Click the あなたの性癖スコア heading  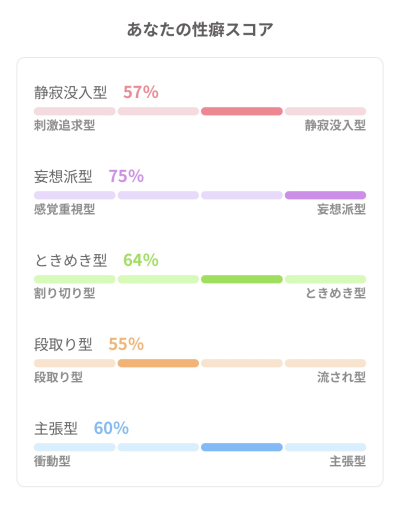[x=200, y=29]
